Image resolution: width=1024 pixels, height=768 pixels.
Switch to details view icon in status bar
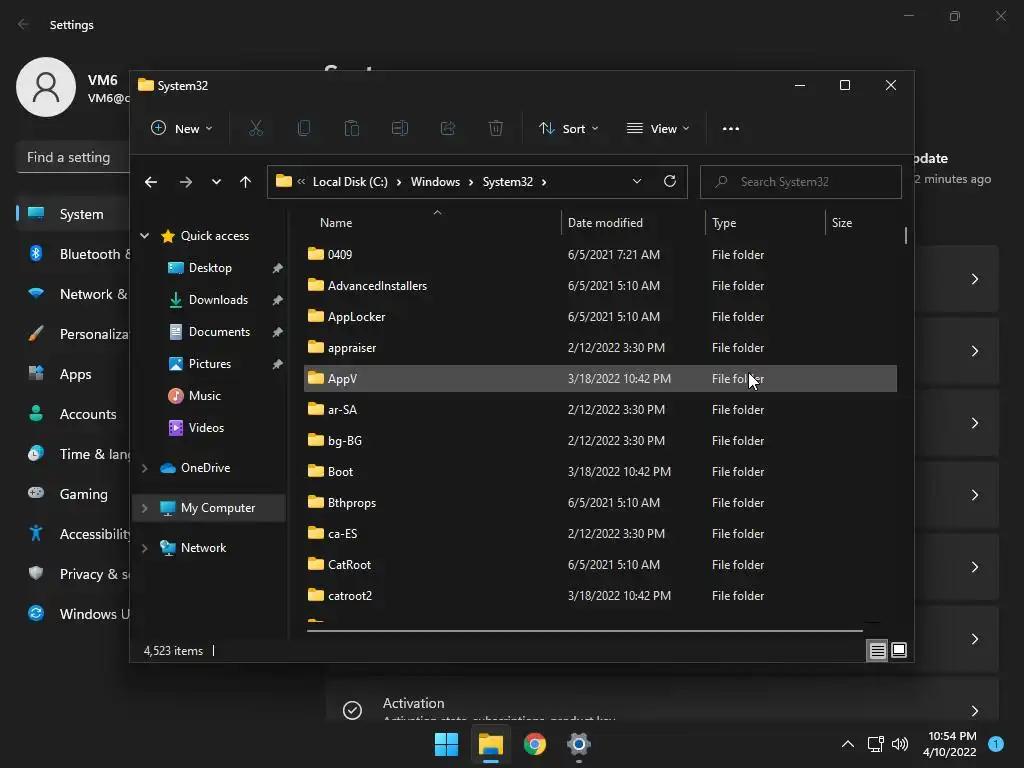[x=877, y=650]
